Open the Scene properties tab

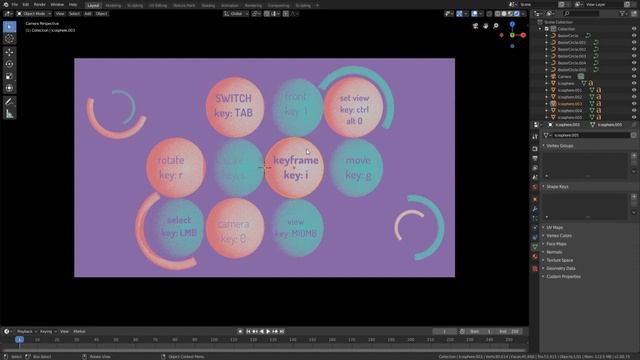tap(535, 178)
